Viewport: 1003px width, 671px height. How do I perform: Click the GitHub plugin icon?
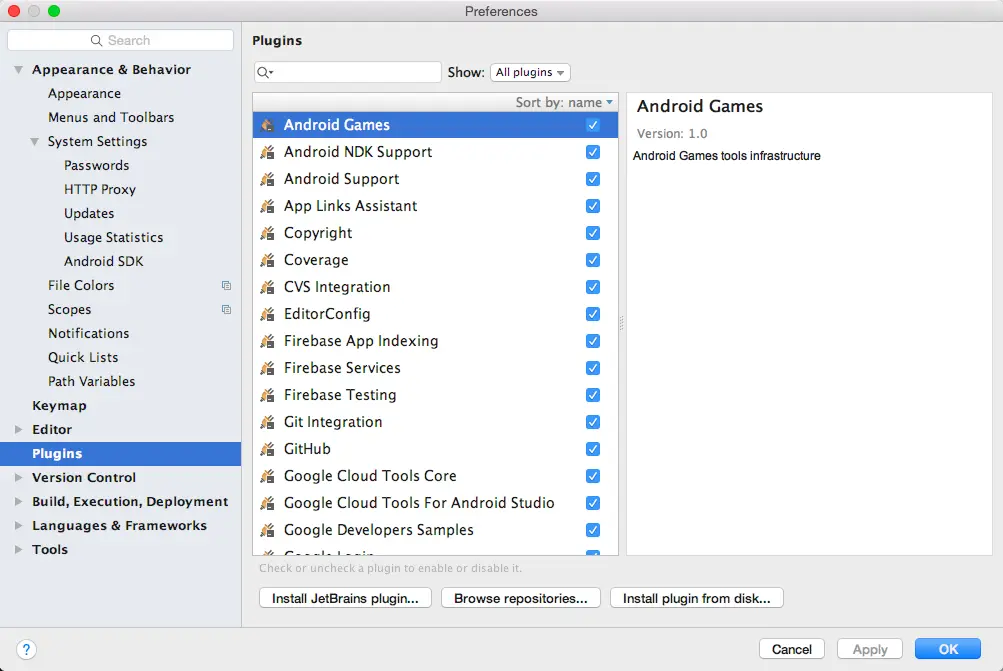pyautogui.click(x=267, y=449)
